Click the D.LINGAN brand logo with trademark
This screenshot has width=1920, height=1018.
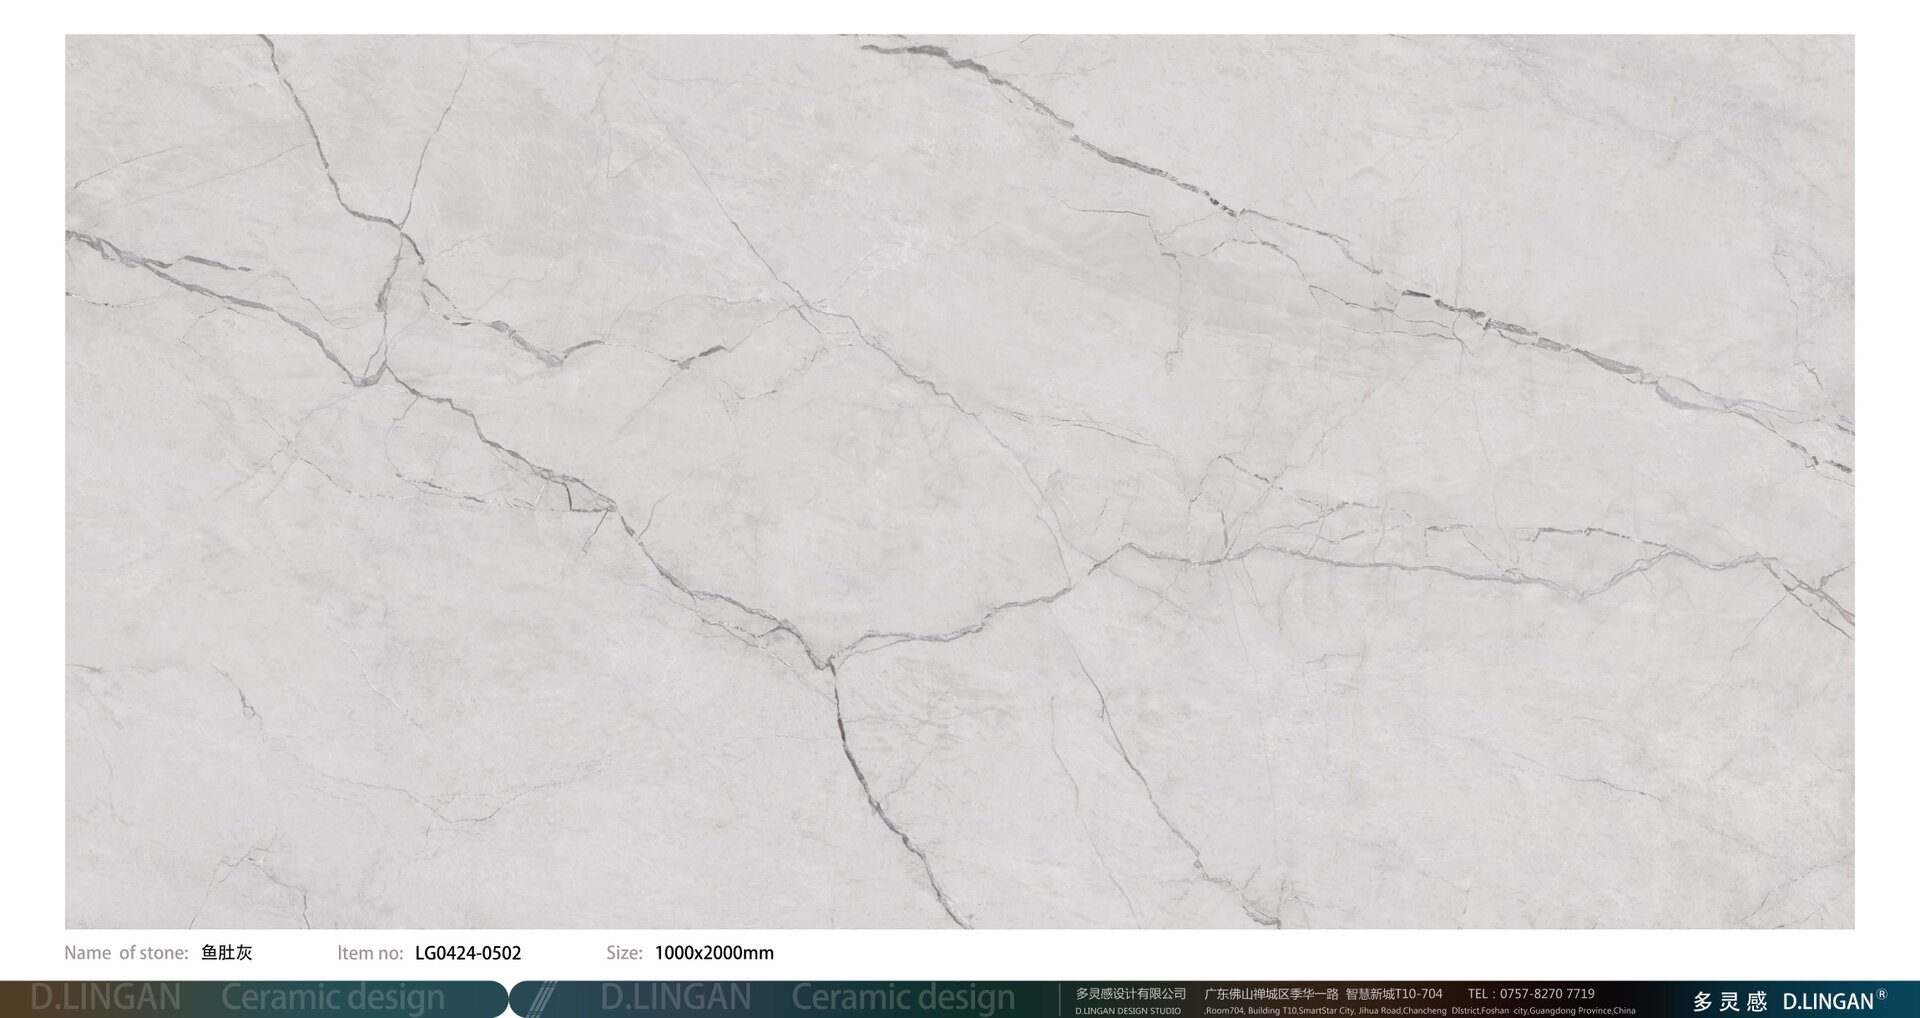tap(1828, 1001)
